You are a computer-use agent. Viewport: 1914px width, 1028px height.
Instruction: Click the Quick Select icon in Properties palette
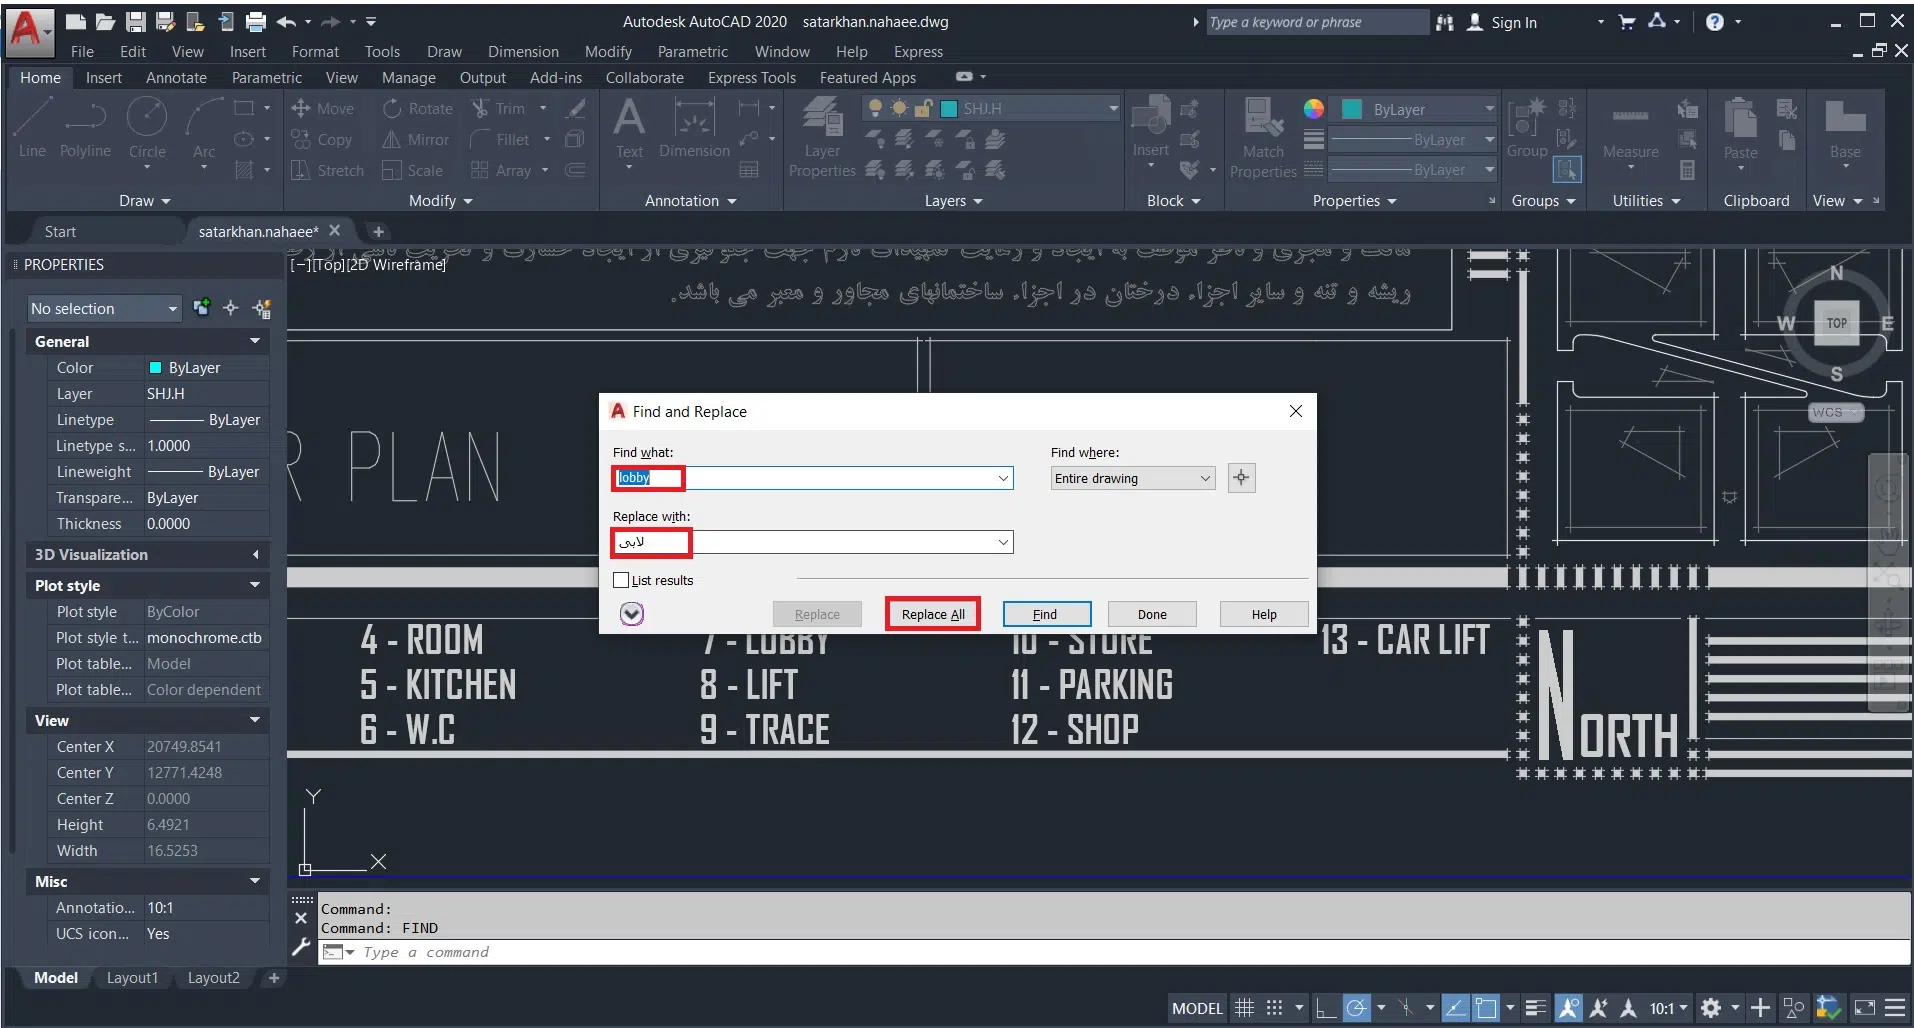click(x=262, y=309)
